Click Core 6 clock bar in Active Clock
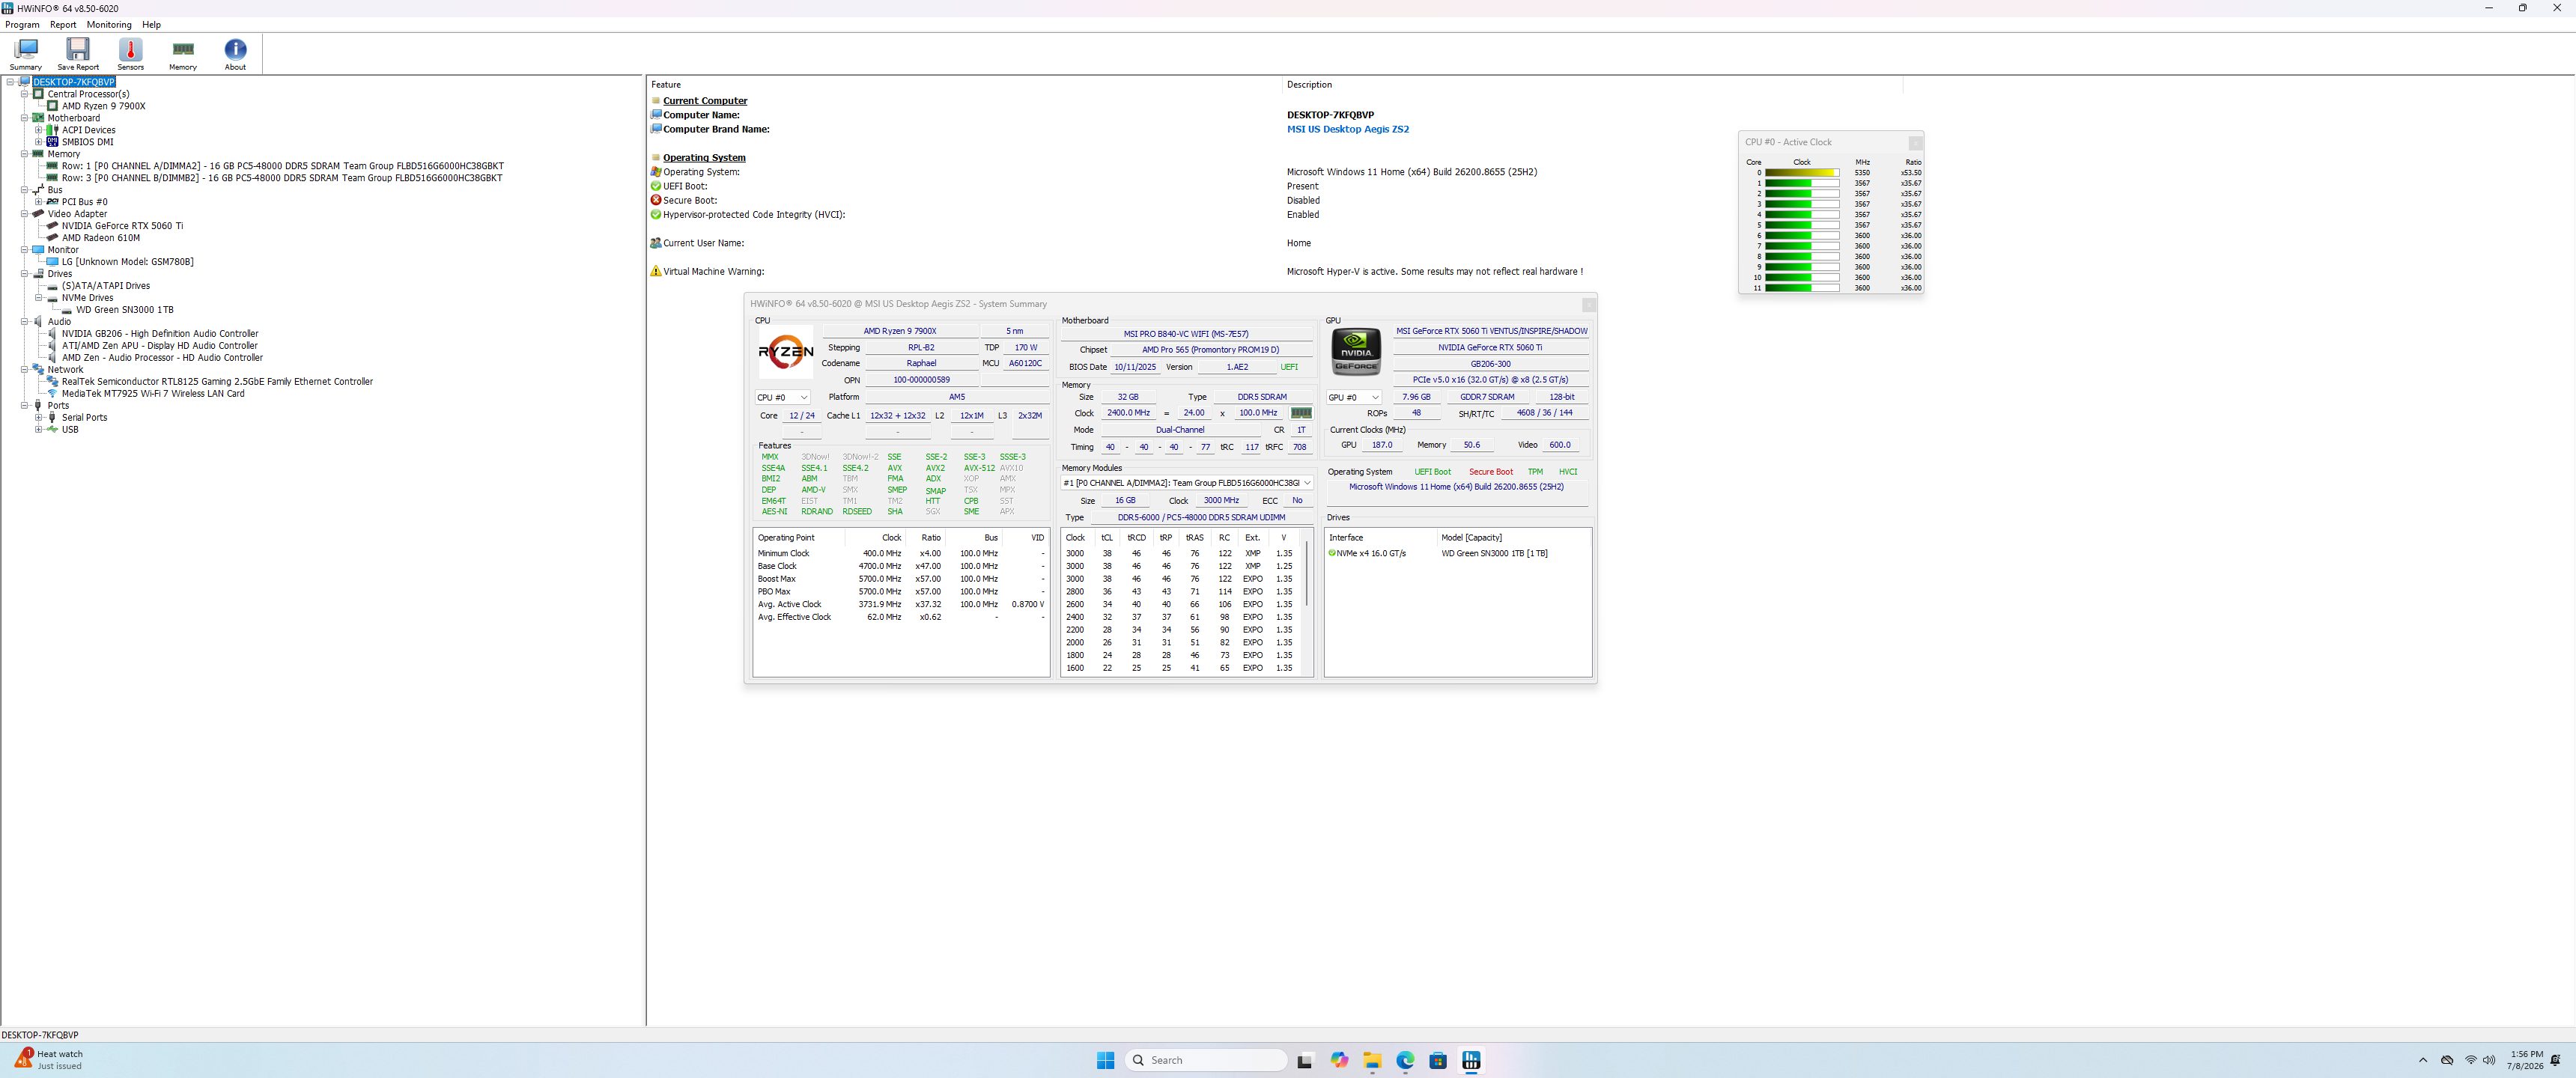Screen dimensions: 2576x1078 point(1801,236)
